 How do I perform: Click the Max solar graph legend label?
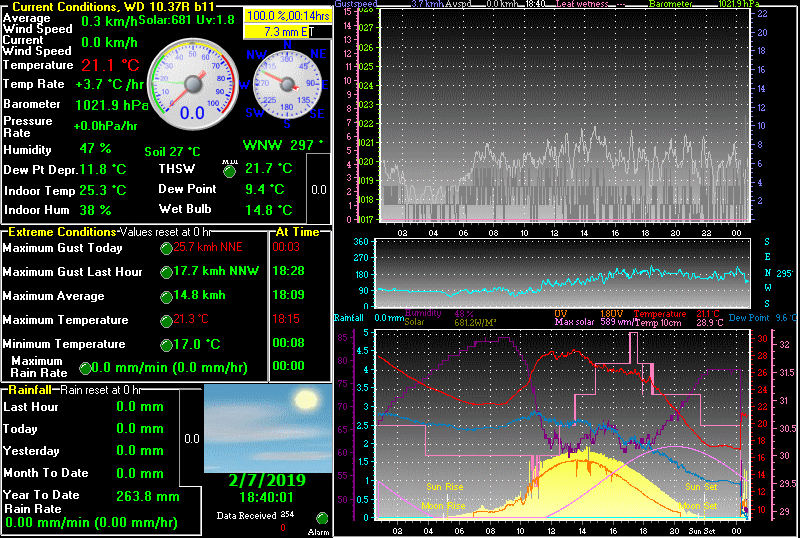click(572, 322)
